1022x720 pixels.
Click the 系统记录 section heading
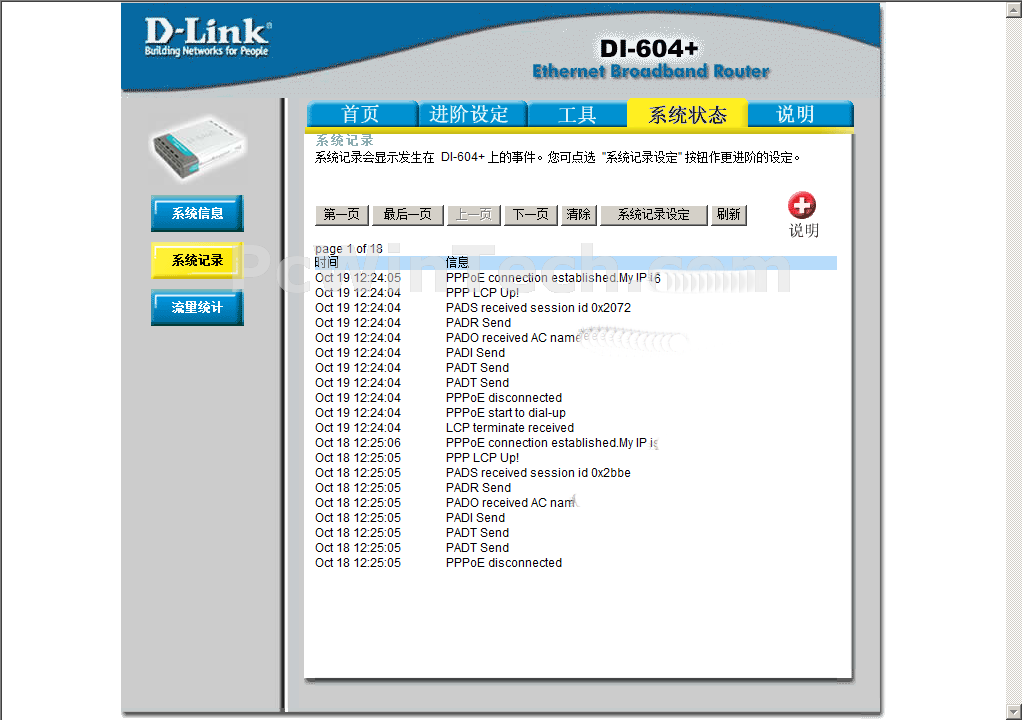point(345,139)
